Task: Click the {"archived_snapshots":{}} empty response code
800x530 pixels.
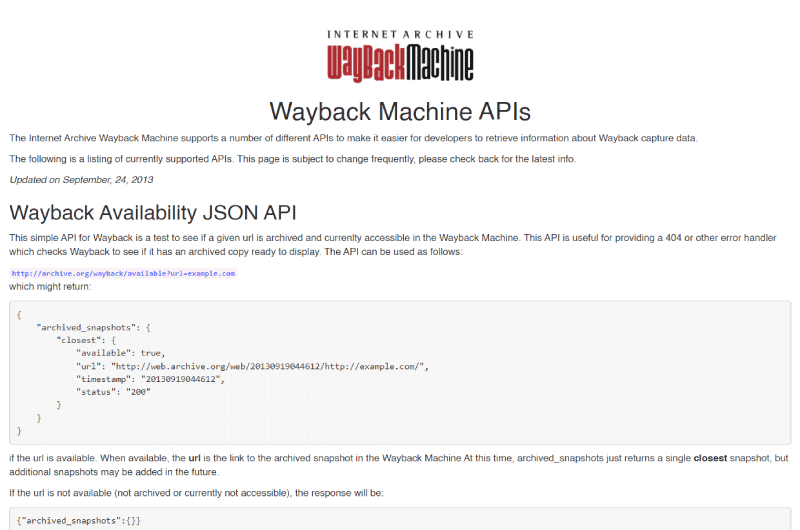Action: tap(79, 520)
